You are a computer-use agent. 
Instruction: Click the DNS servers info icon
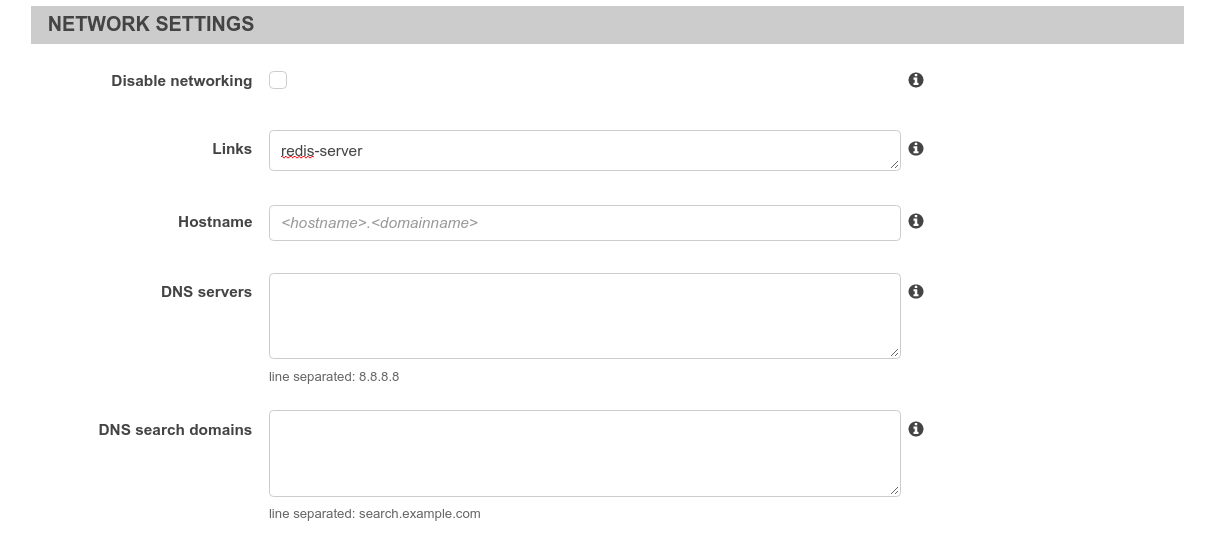click(x=915, y=292)
